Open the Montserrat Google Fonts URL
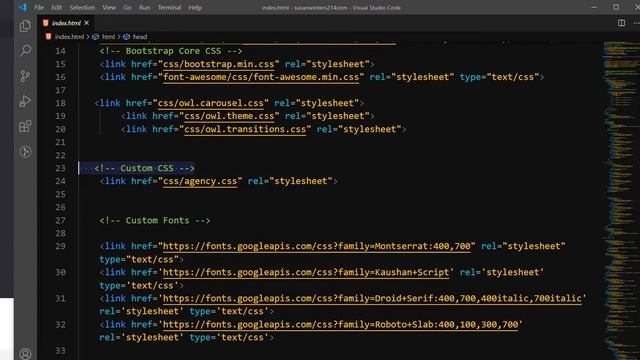The width and height of the screenshot is (640, 360). click(x=316, y=246)
